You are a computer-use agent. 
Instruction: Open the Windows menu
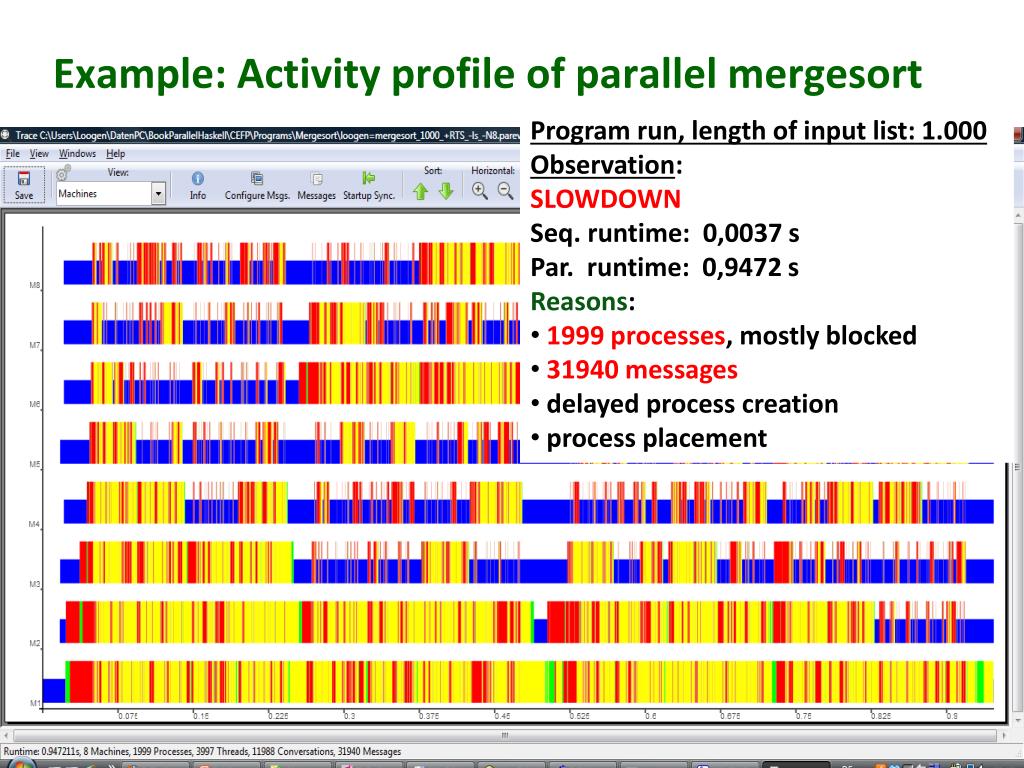(77, 153)
